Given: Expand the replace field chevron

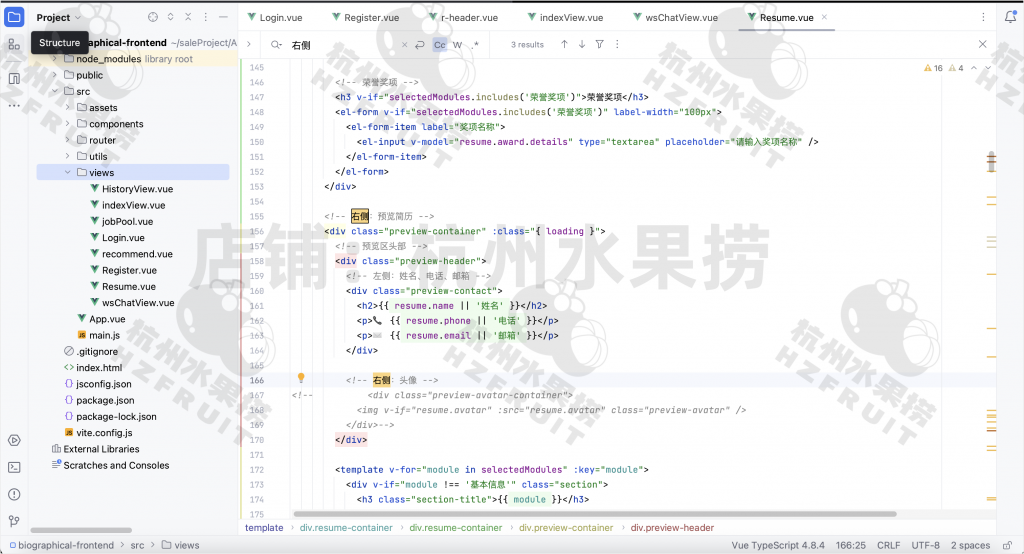Looking at the screenshot, I should [249, 44].
